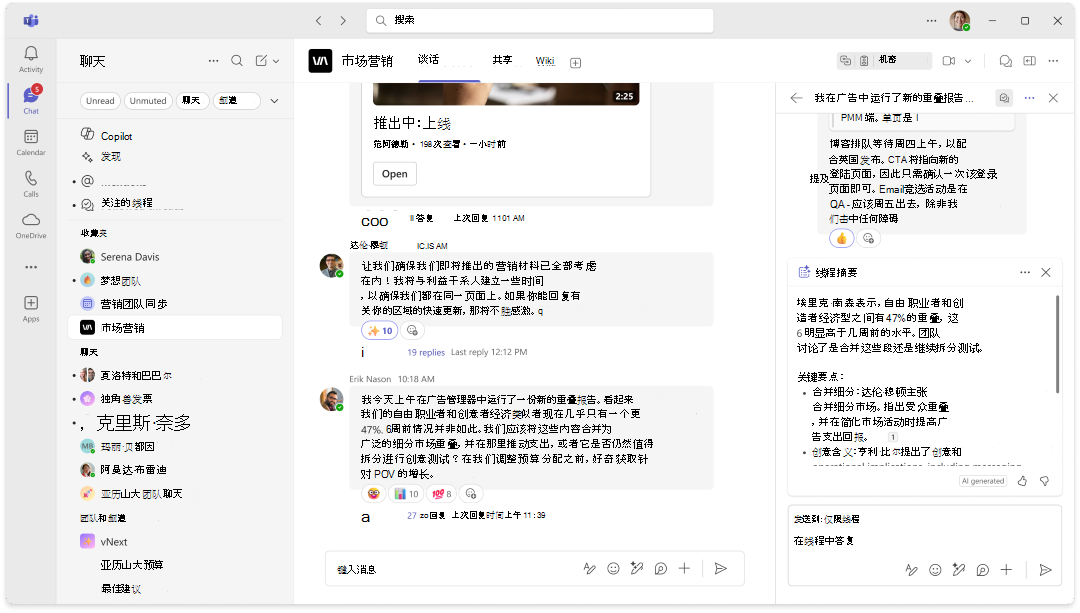Viewport: 1080px width, 613px height.
Task: Open emoji picker in thread compose box
Action: [935, 570]
